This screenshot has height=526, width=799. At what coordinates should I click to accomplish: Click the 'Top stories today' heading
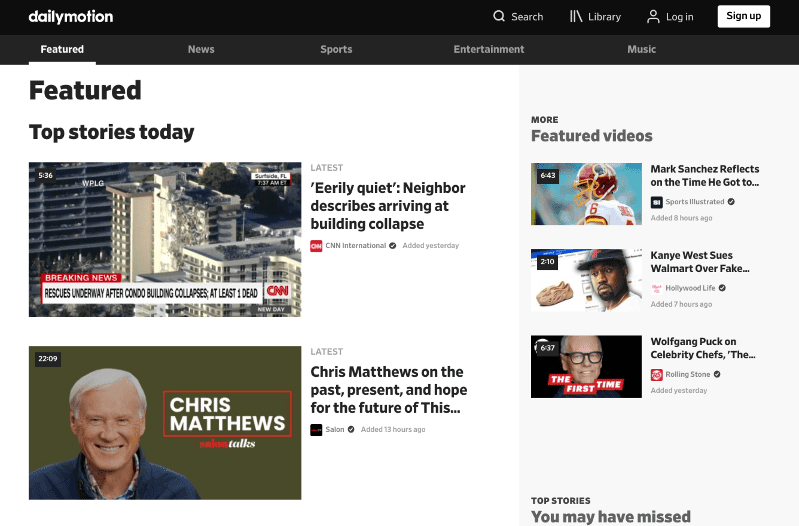click(112, 132)
